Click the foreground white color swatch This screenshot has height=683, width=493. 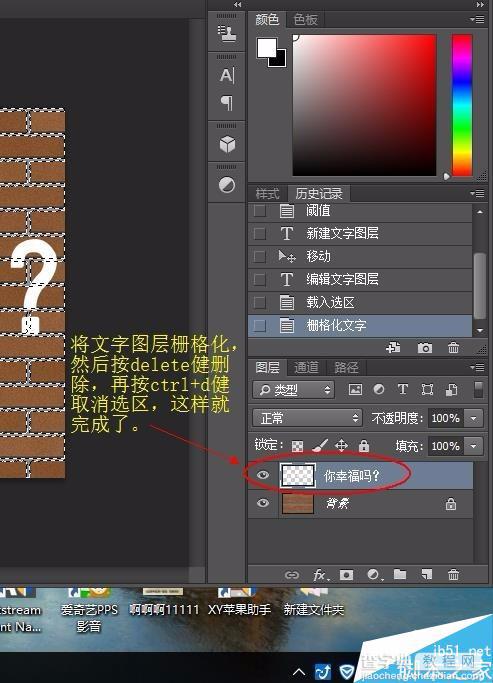(x=267, y=47)
